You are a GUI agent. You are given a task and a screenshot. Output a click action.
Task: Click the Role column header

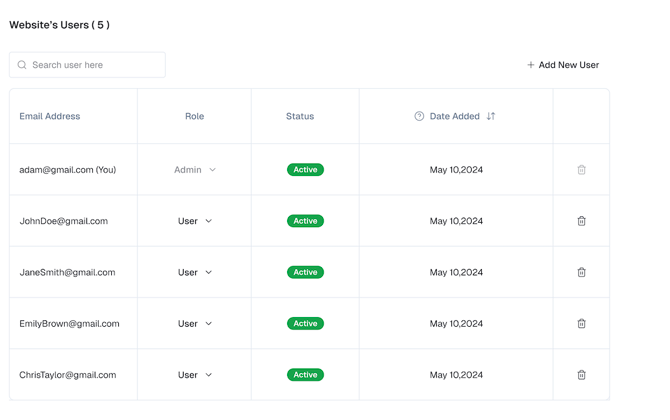(x=194, y=116)
